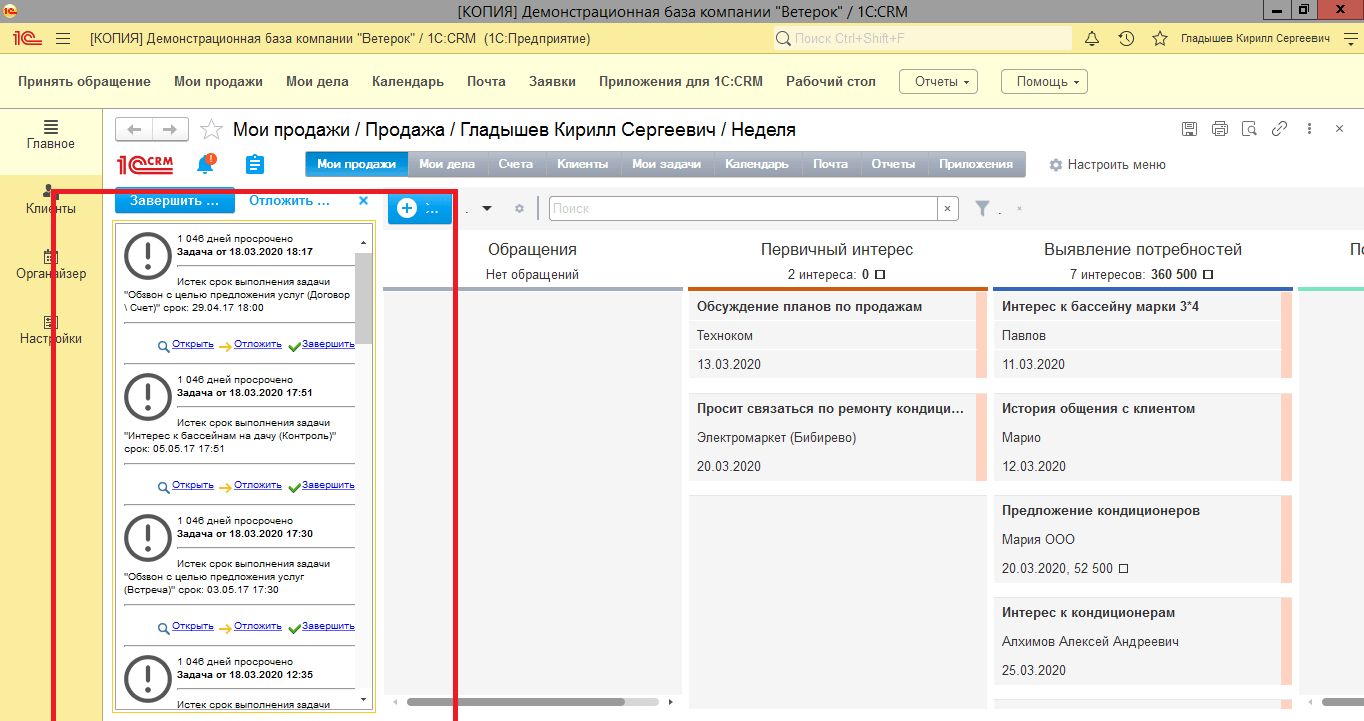Switch to Мои задачи tab
The image size is (1364, 721).
pyautogui.click(x=667, y=164)
